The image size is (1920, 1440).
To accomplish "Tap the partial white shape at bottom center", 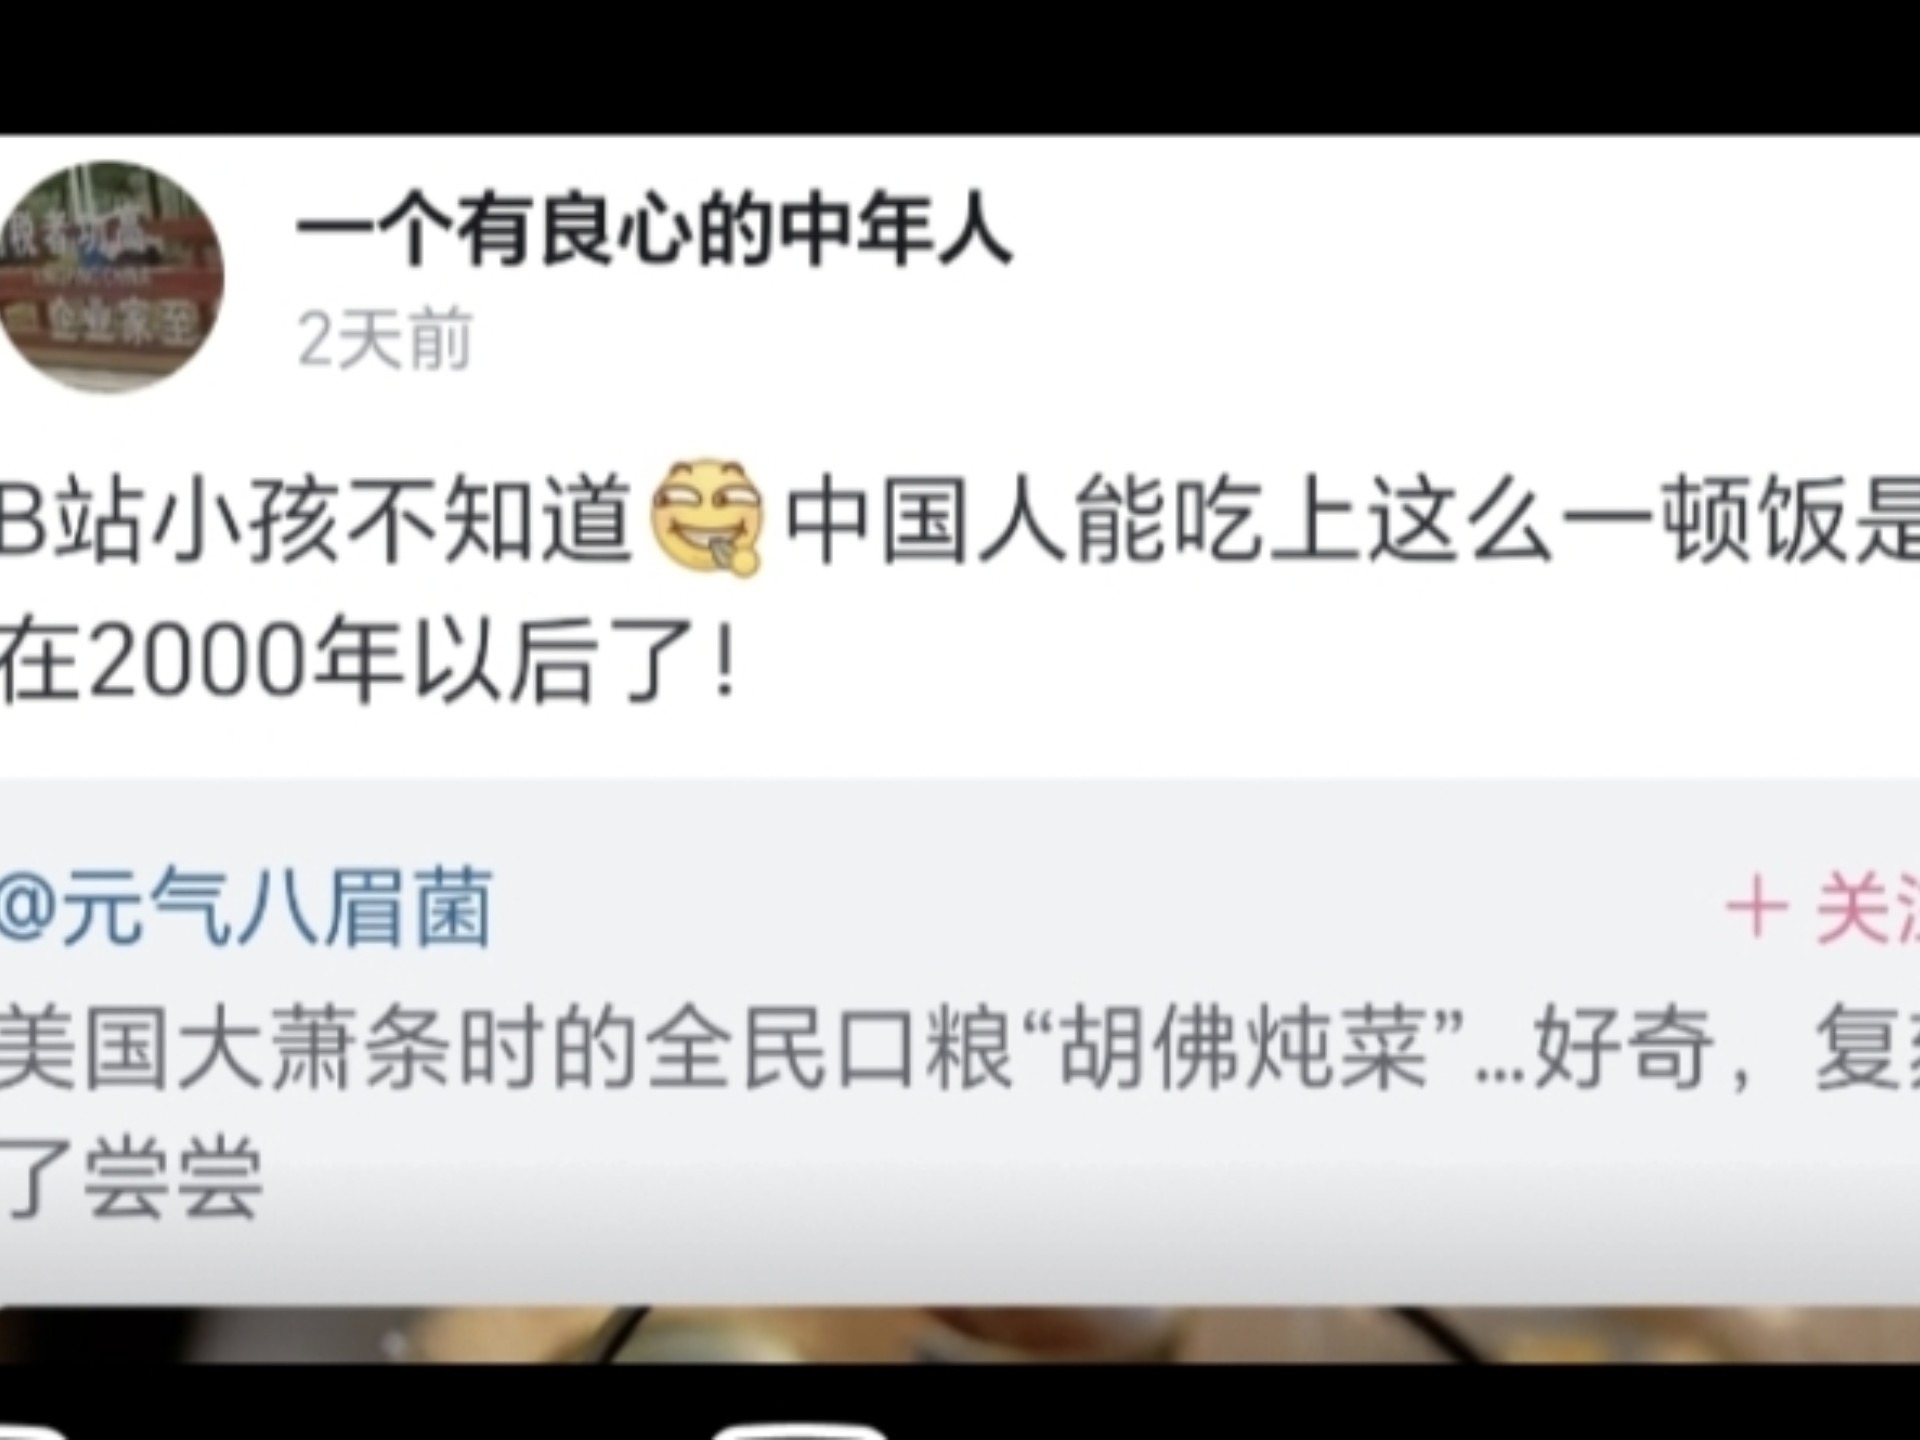I will [800, 1431].
